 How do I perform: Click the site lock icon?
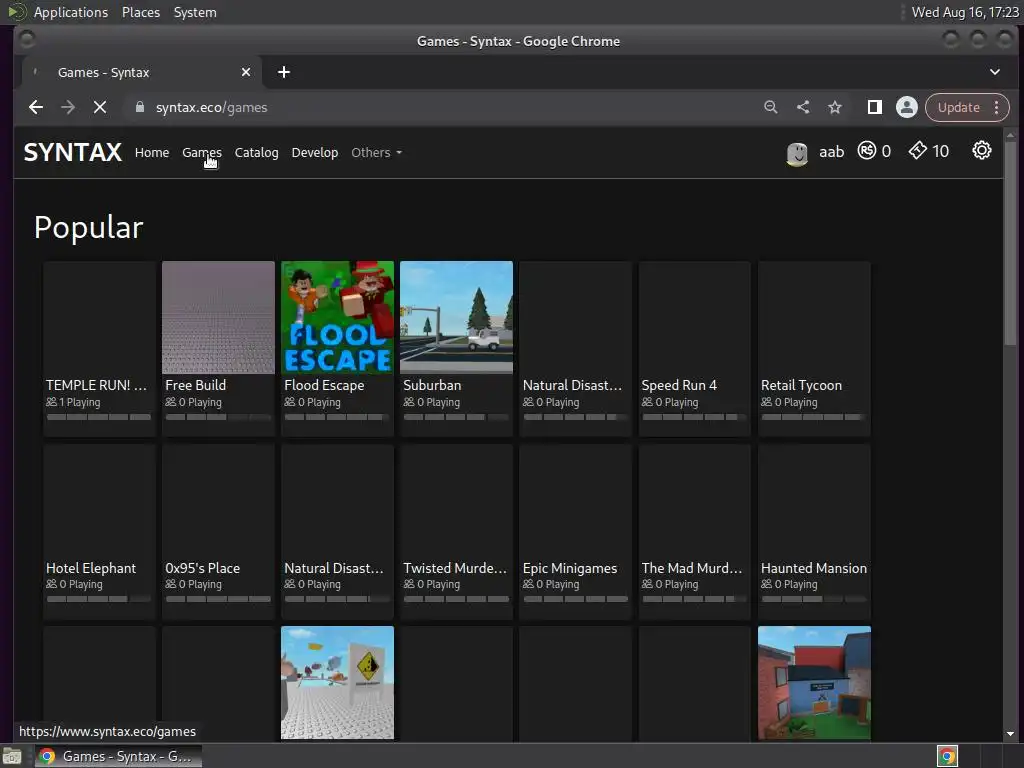click(x=140, y=107)
